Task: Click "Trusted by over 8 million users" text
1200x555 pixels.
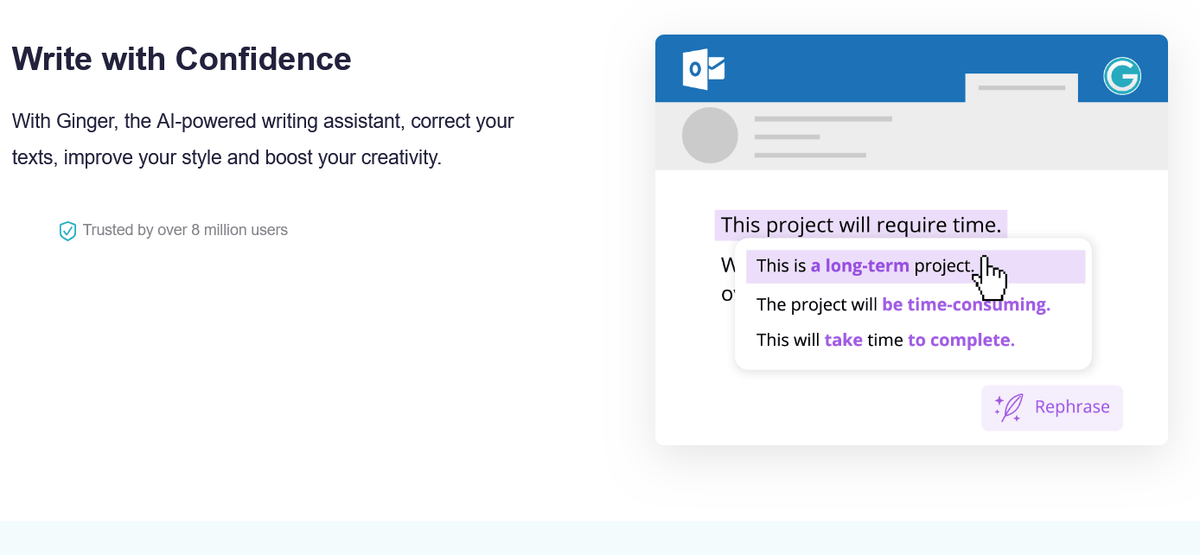Action: point(185,230)
